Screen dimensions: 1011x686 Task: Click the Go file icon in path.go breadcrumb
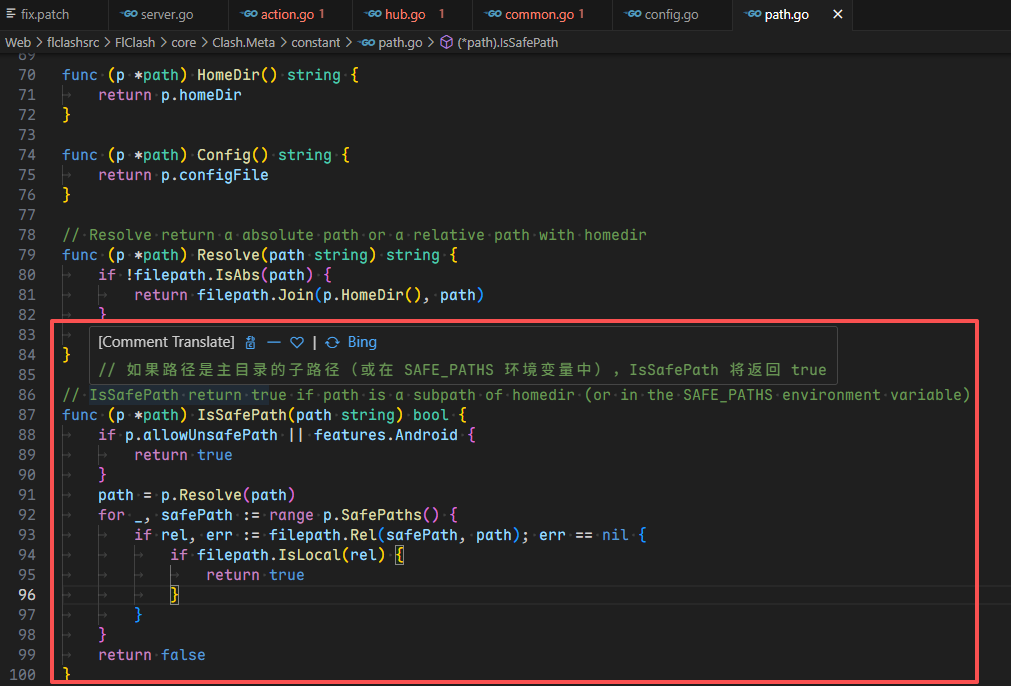click(x=366, y=42)
